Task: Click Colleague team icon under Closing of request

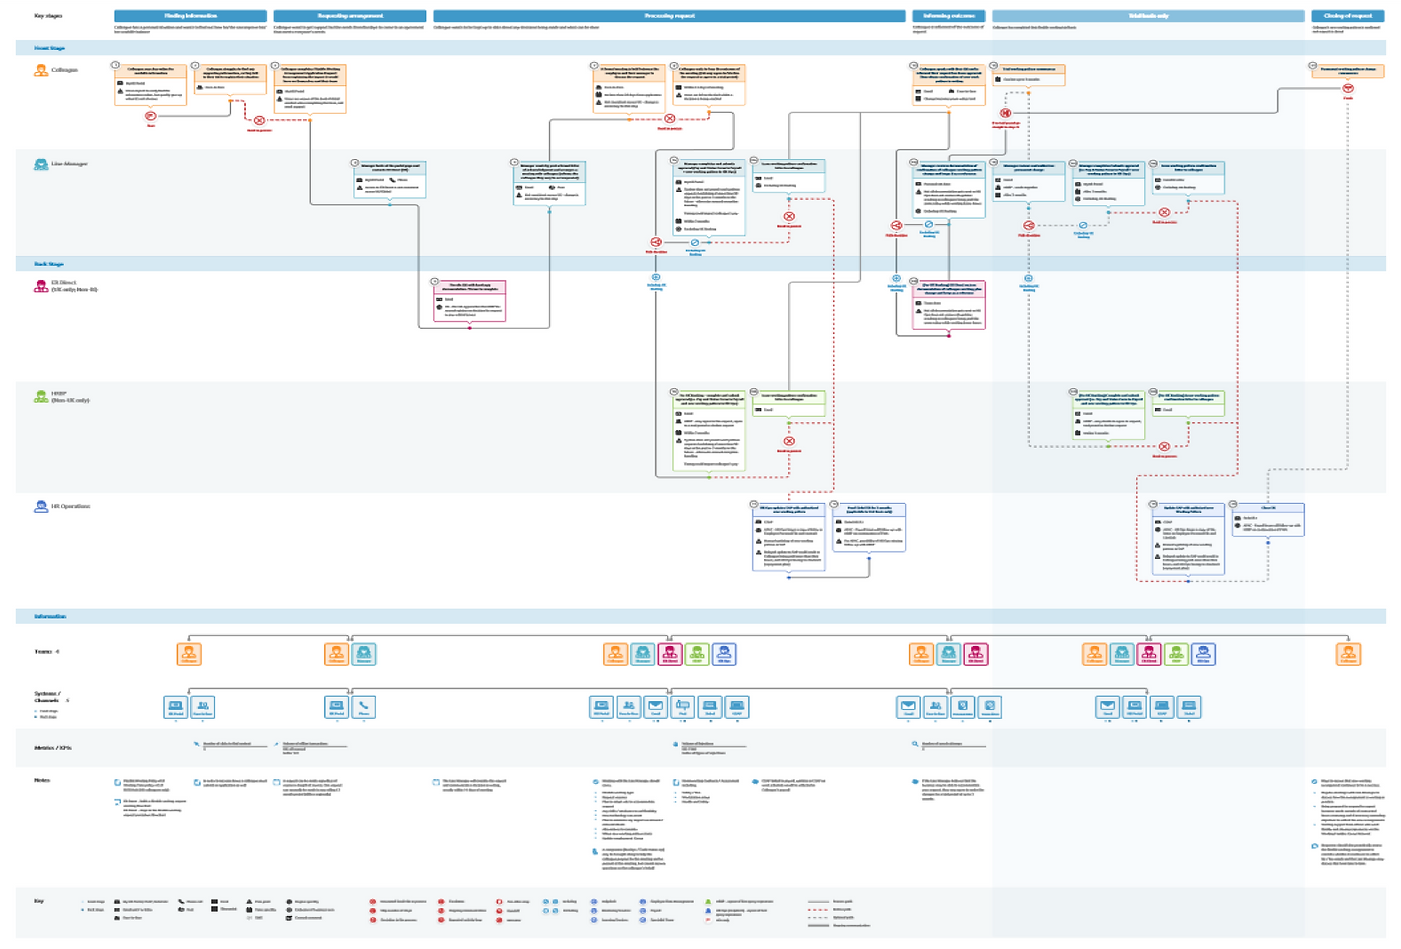Action: 1349,654
